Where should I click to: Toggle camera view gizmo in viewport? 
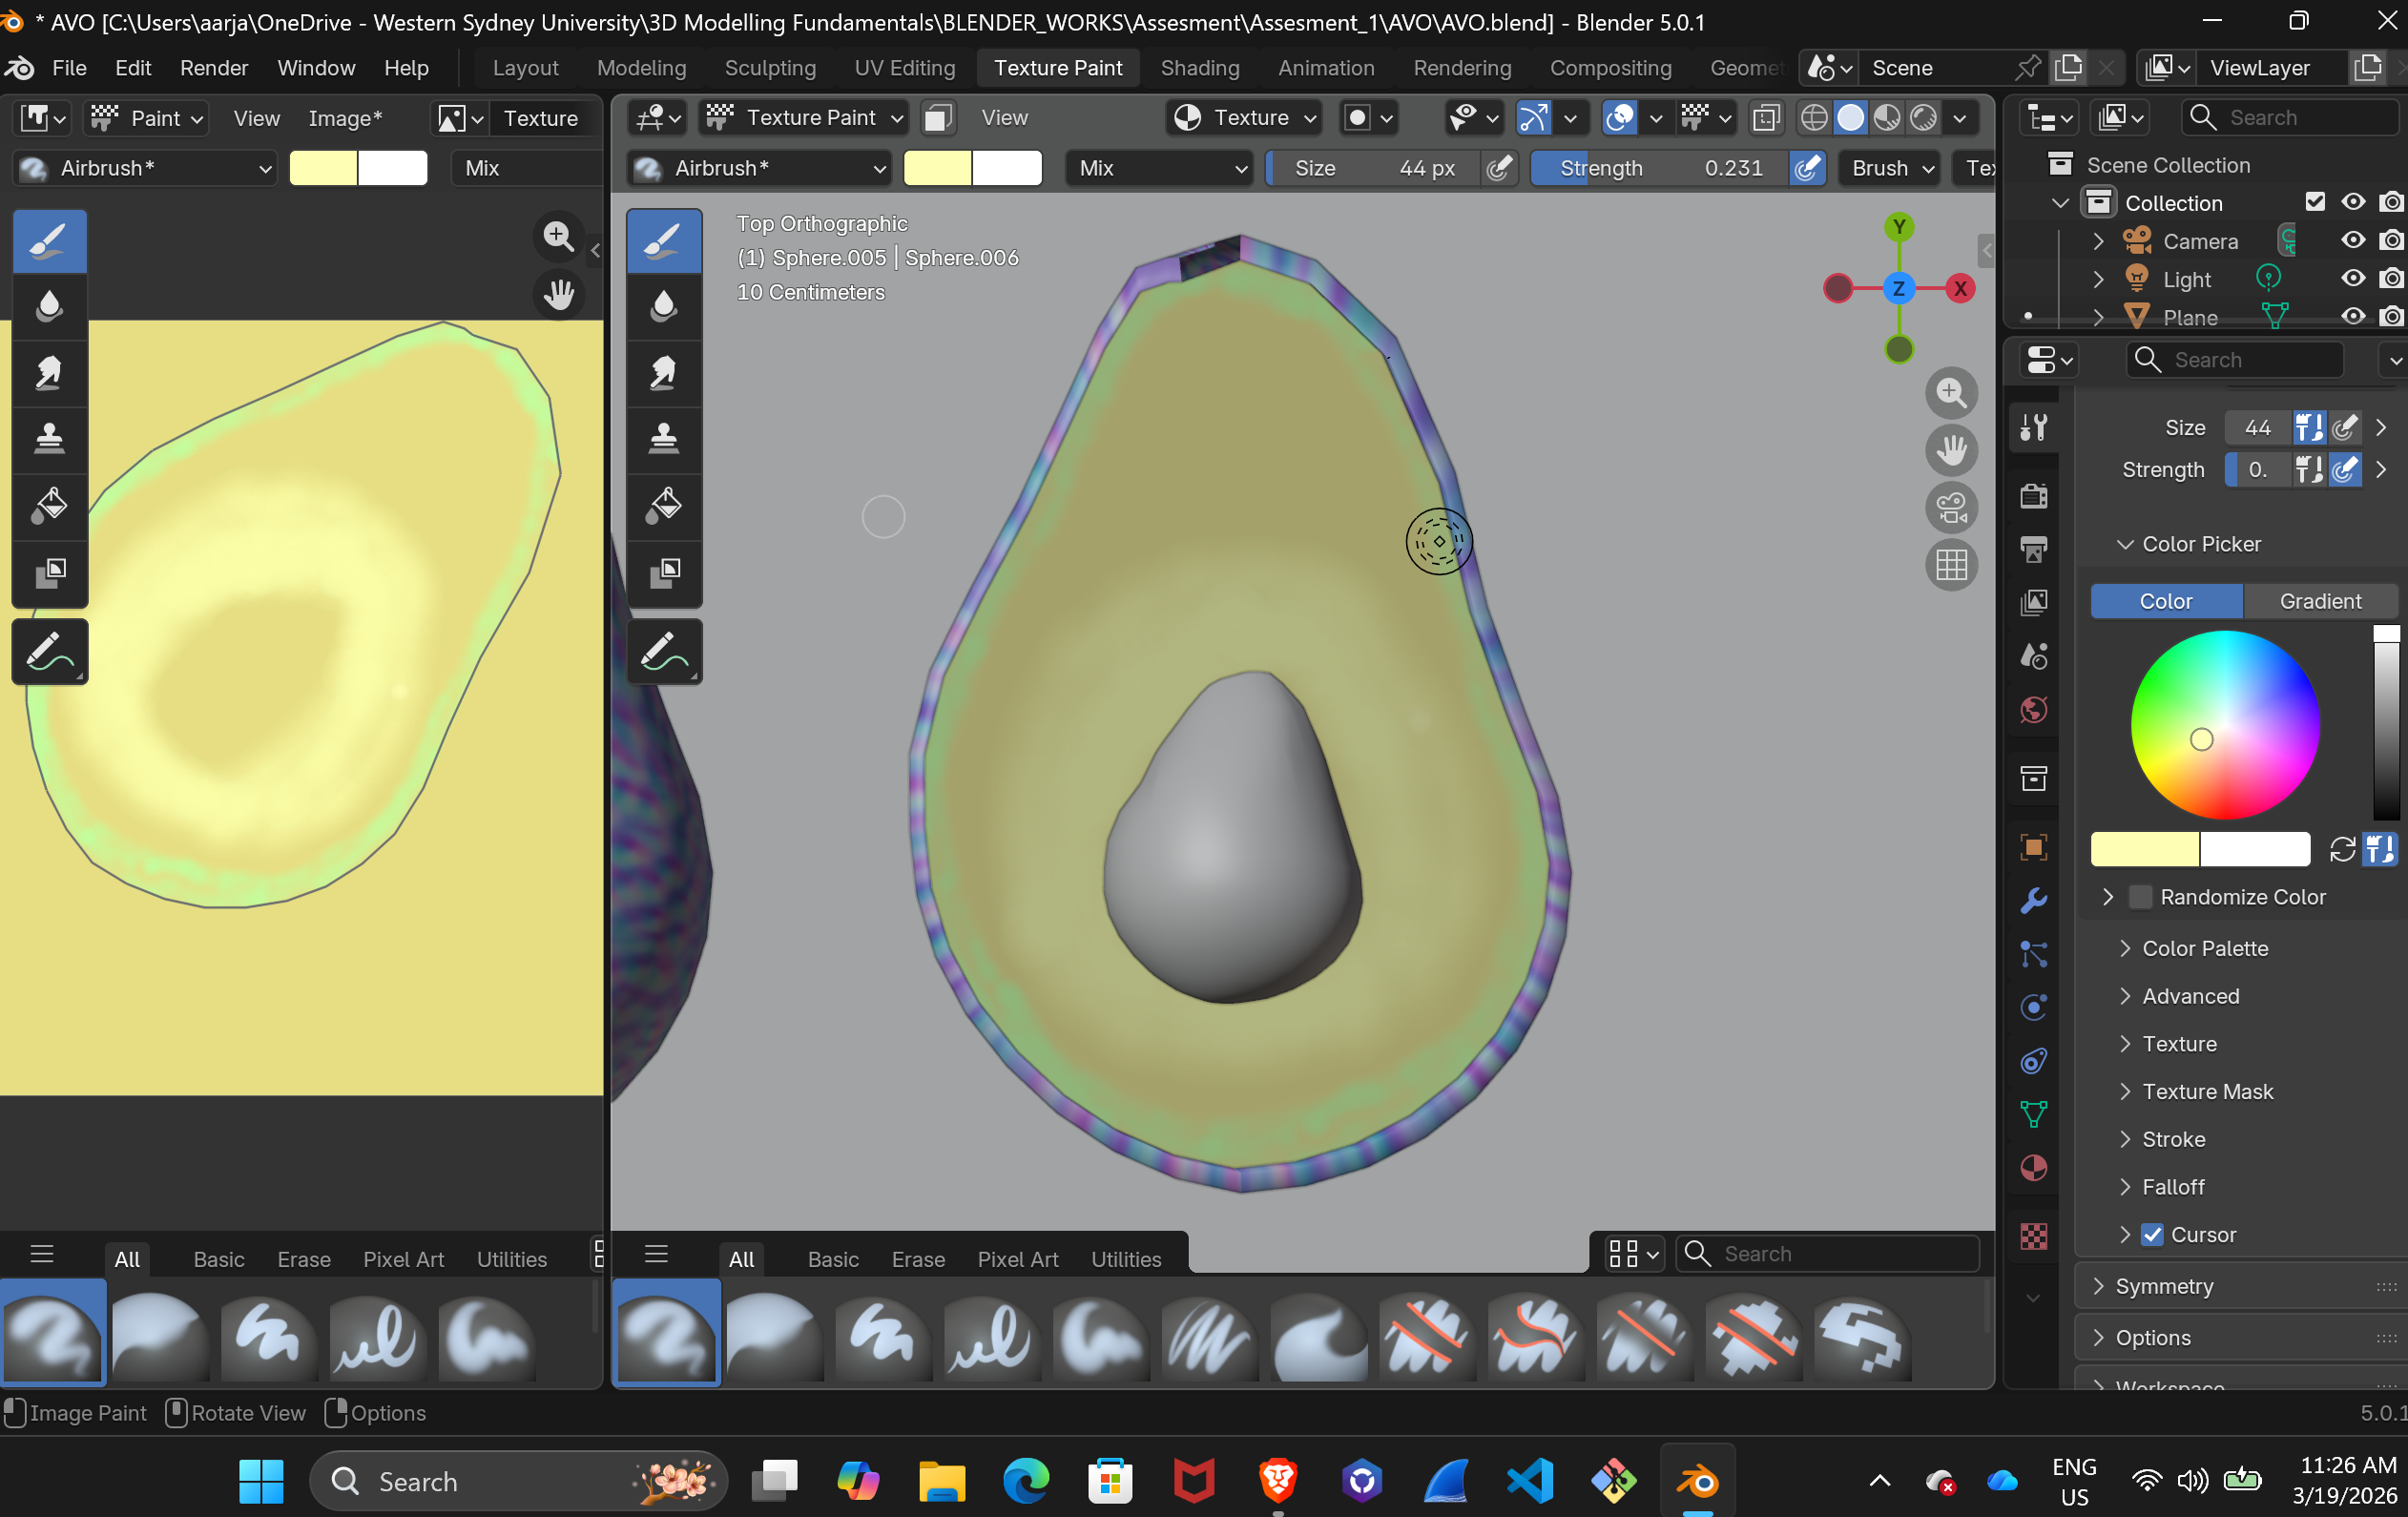(1950, 507)
